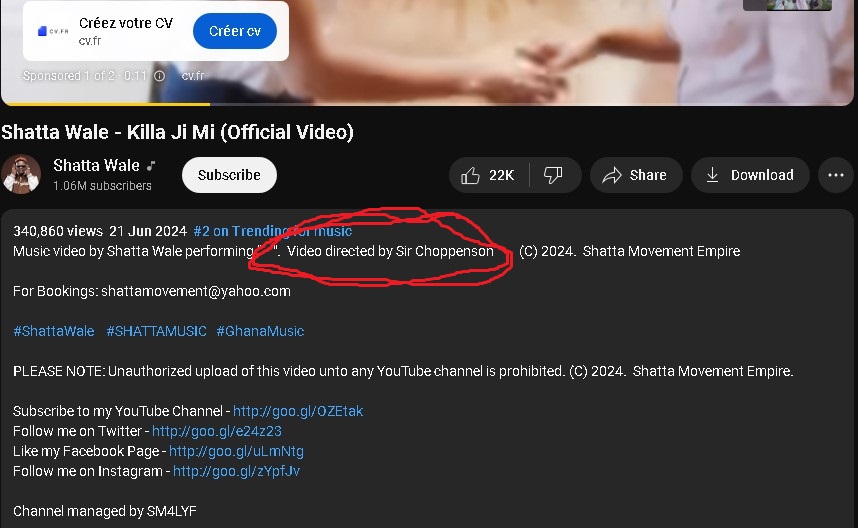Screen dimensions: 858x528
Task: Open Shatta Wale channel avatar
Action: coord(21,175)
